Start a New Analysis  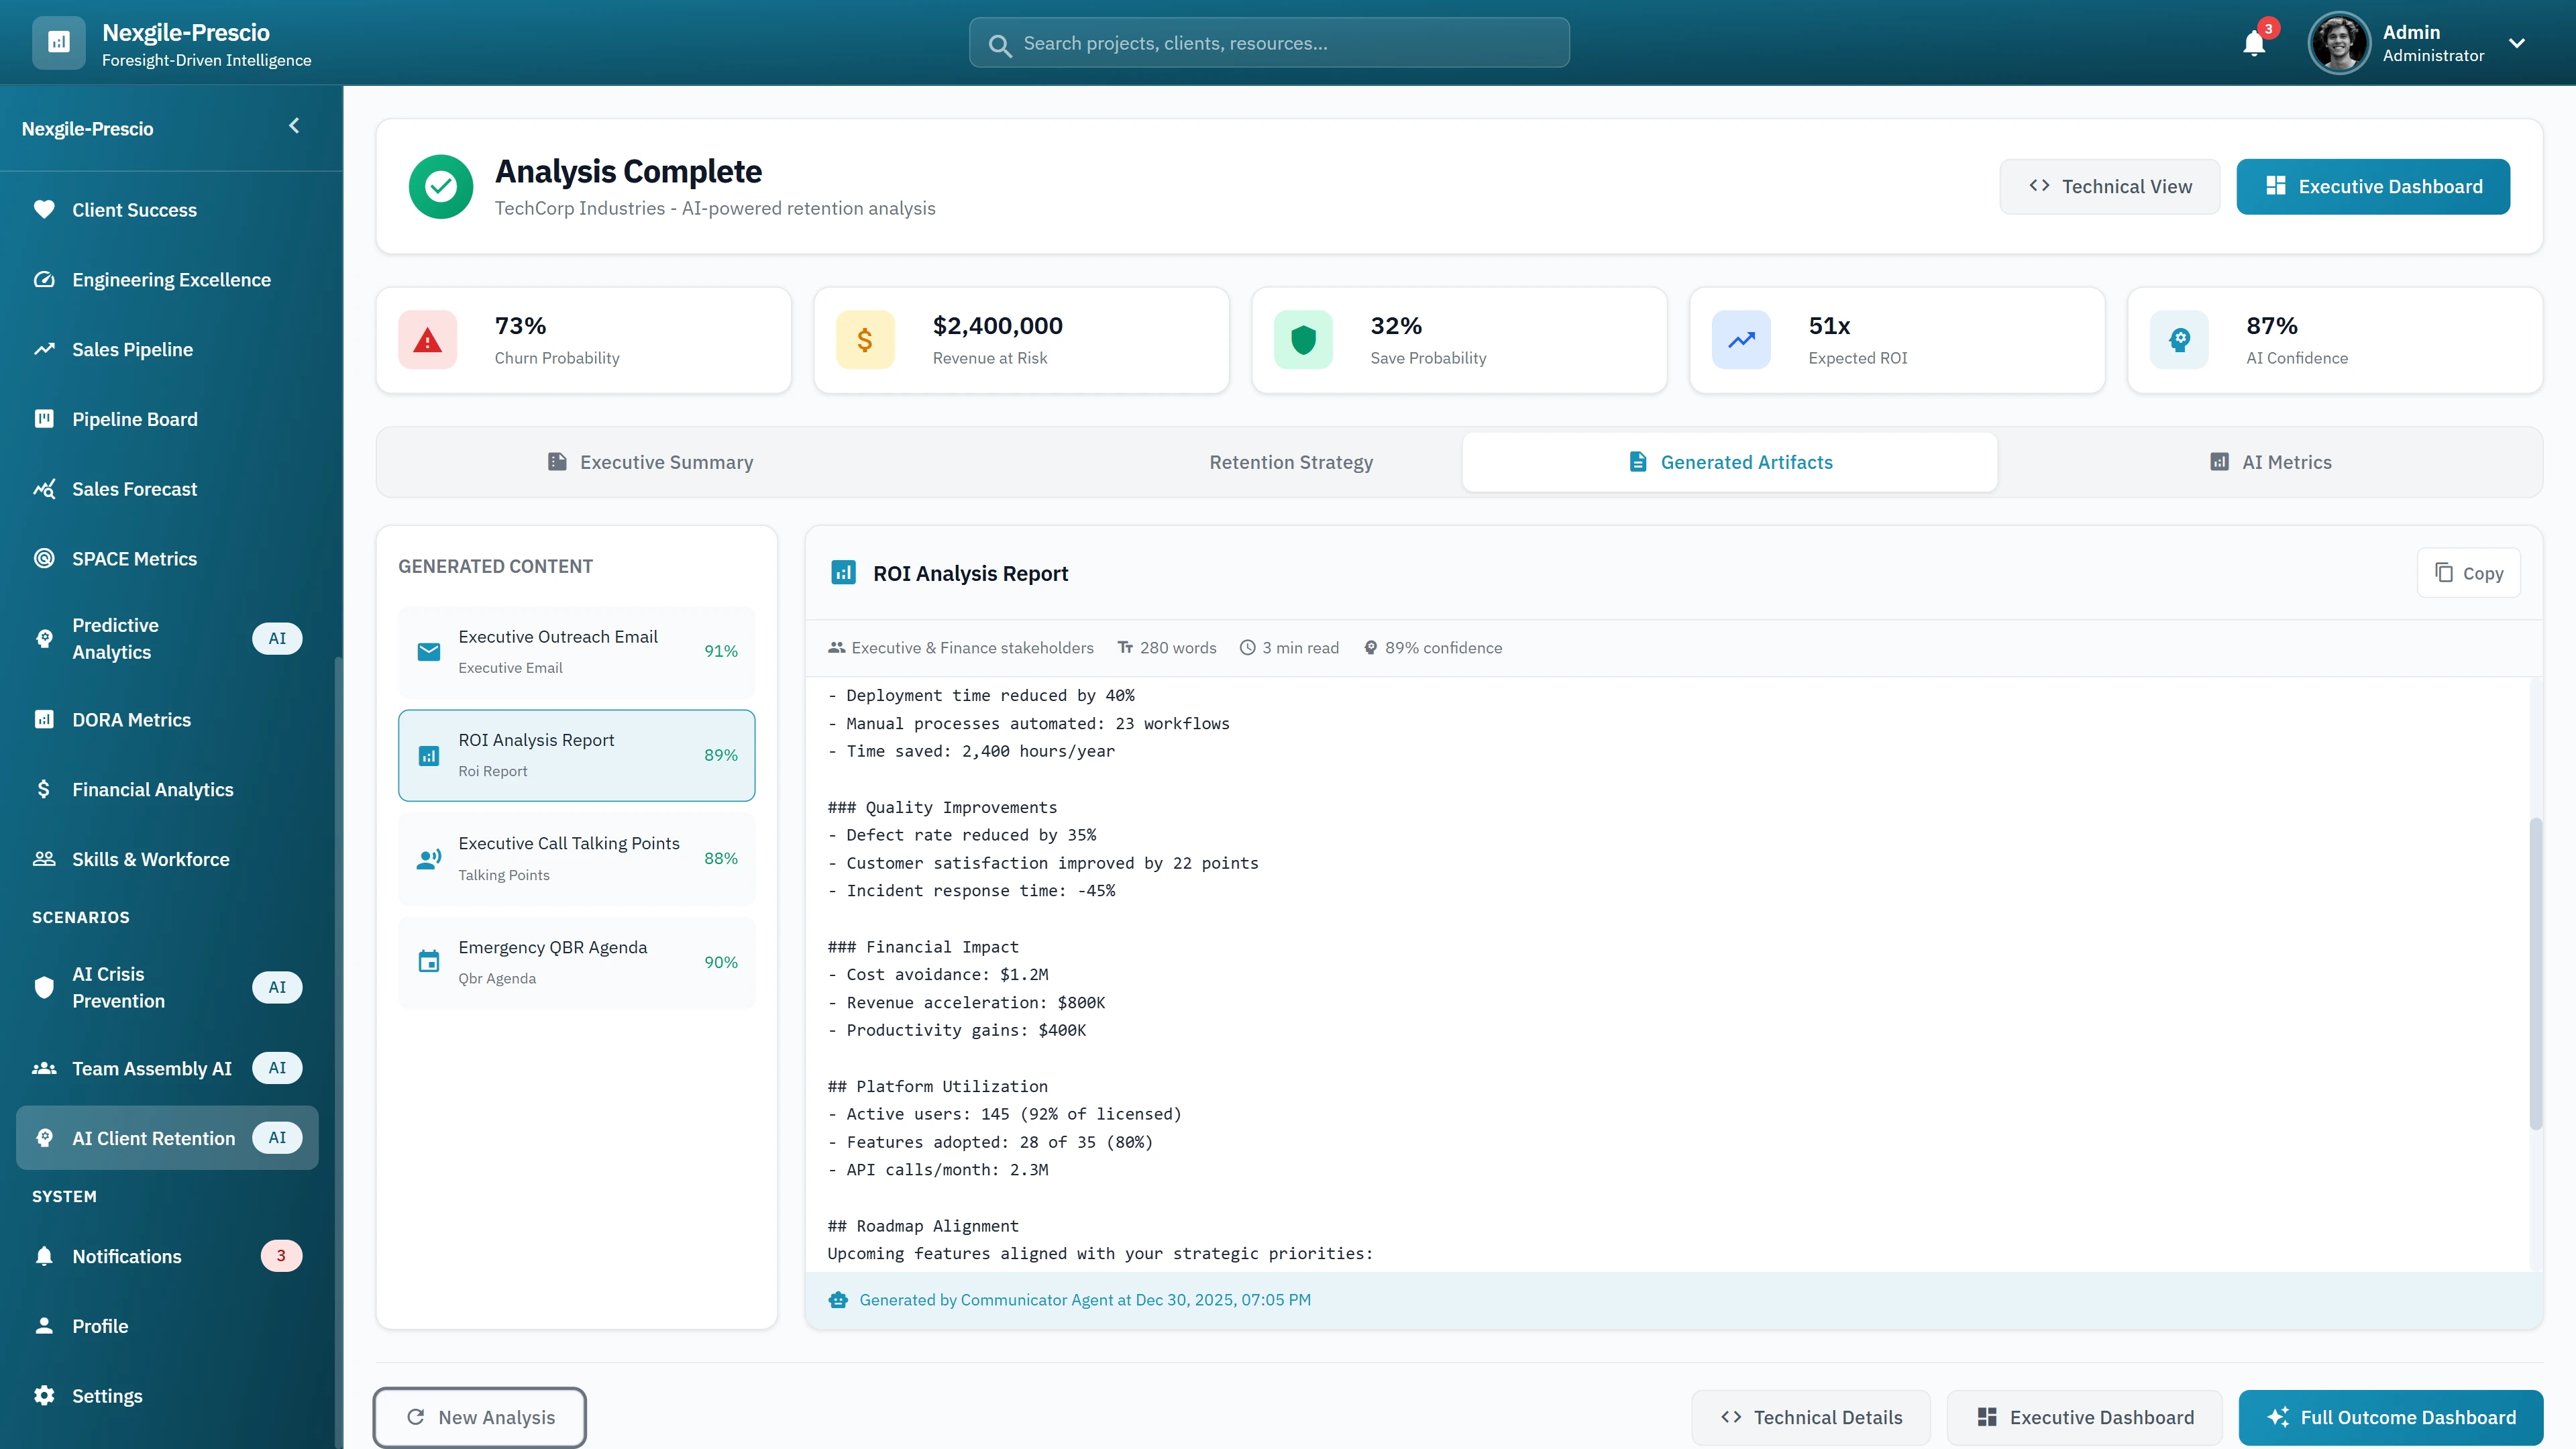(480, 1417)
